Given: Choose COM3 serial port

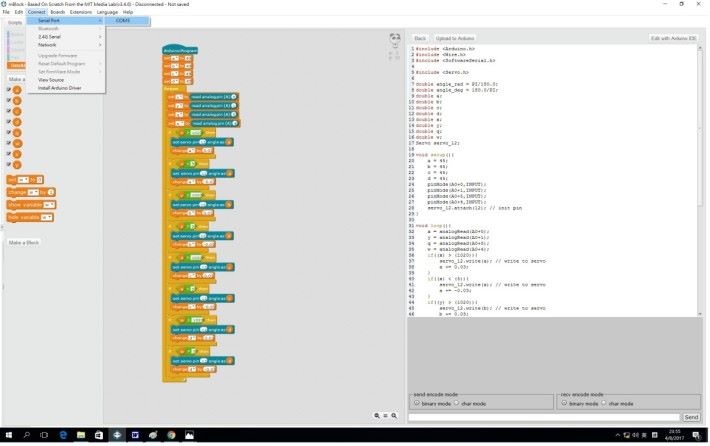Looking at the screenshot, I should click(127, 21).
